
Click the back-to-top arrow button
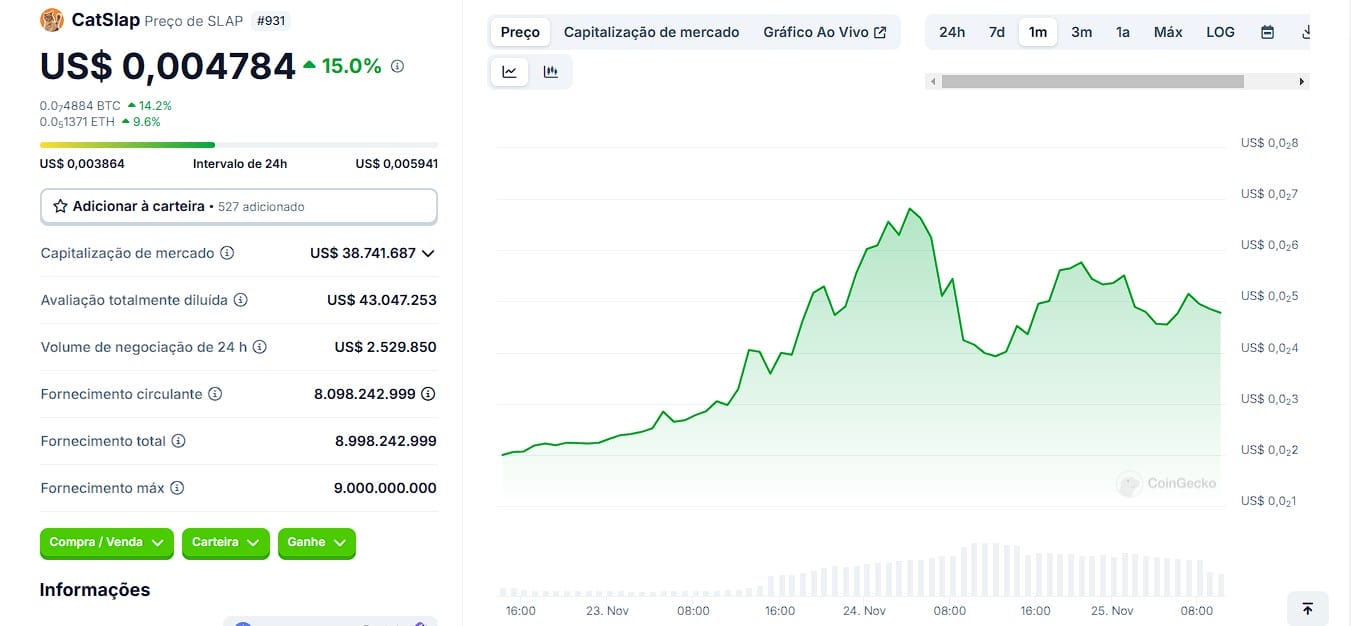[x=1307, y=608]
